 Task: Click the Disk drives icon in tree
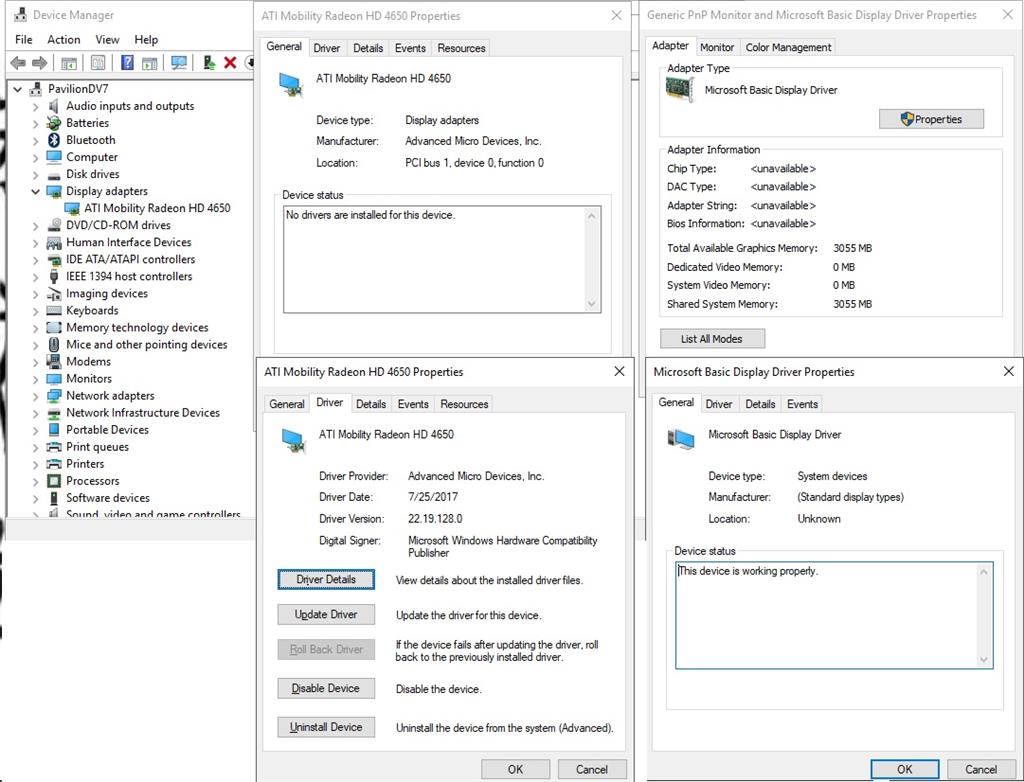tap(54, 174)
